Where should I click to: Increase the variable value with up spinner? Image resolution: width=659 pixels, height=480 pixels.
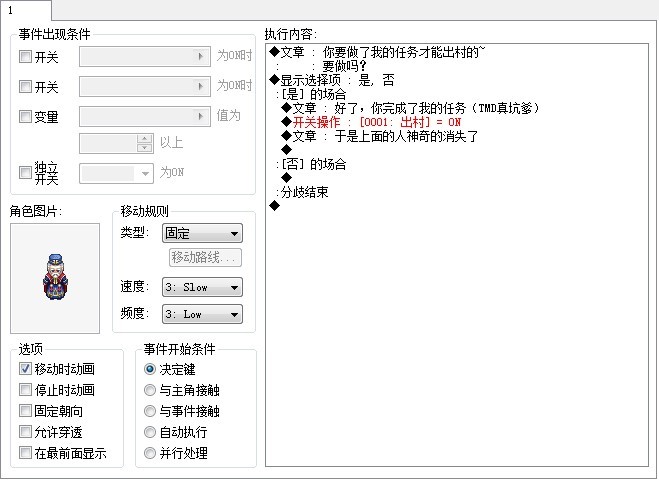coord(145,139)
